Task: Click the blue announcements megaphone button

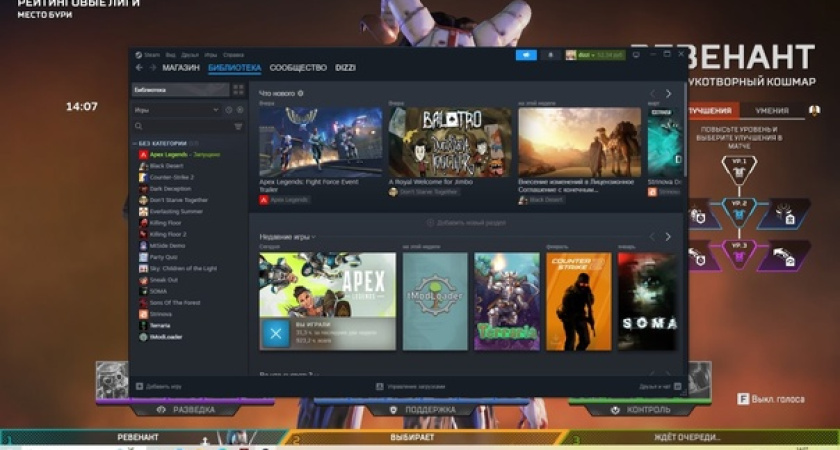Action: (x=526, y=55)
